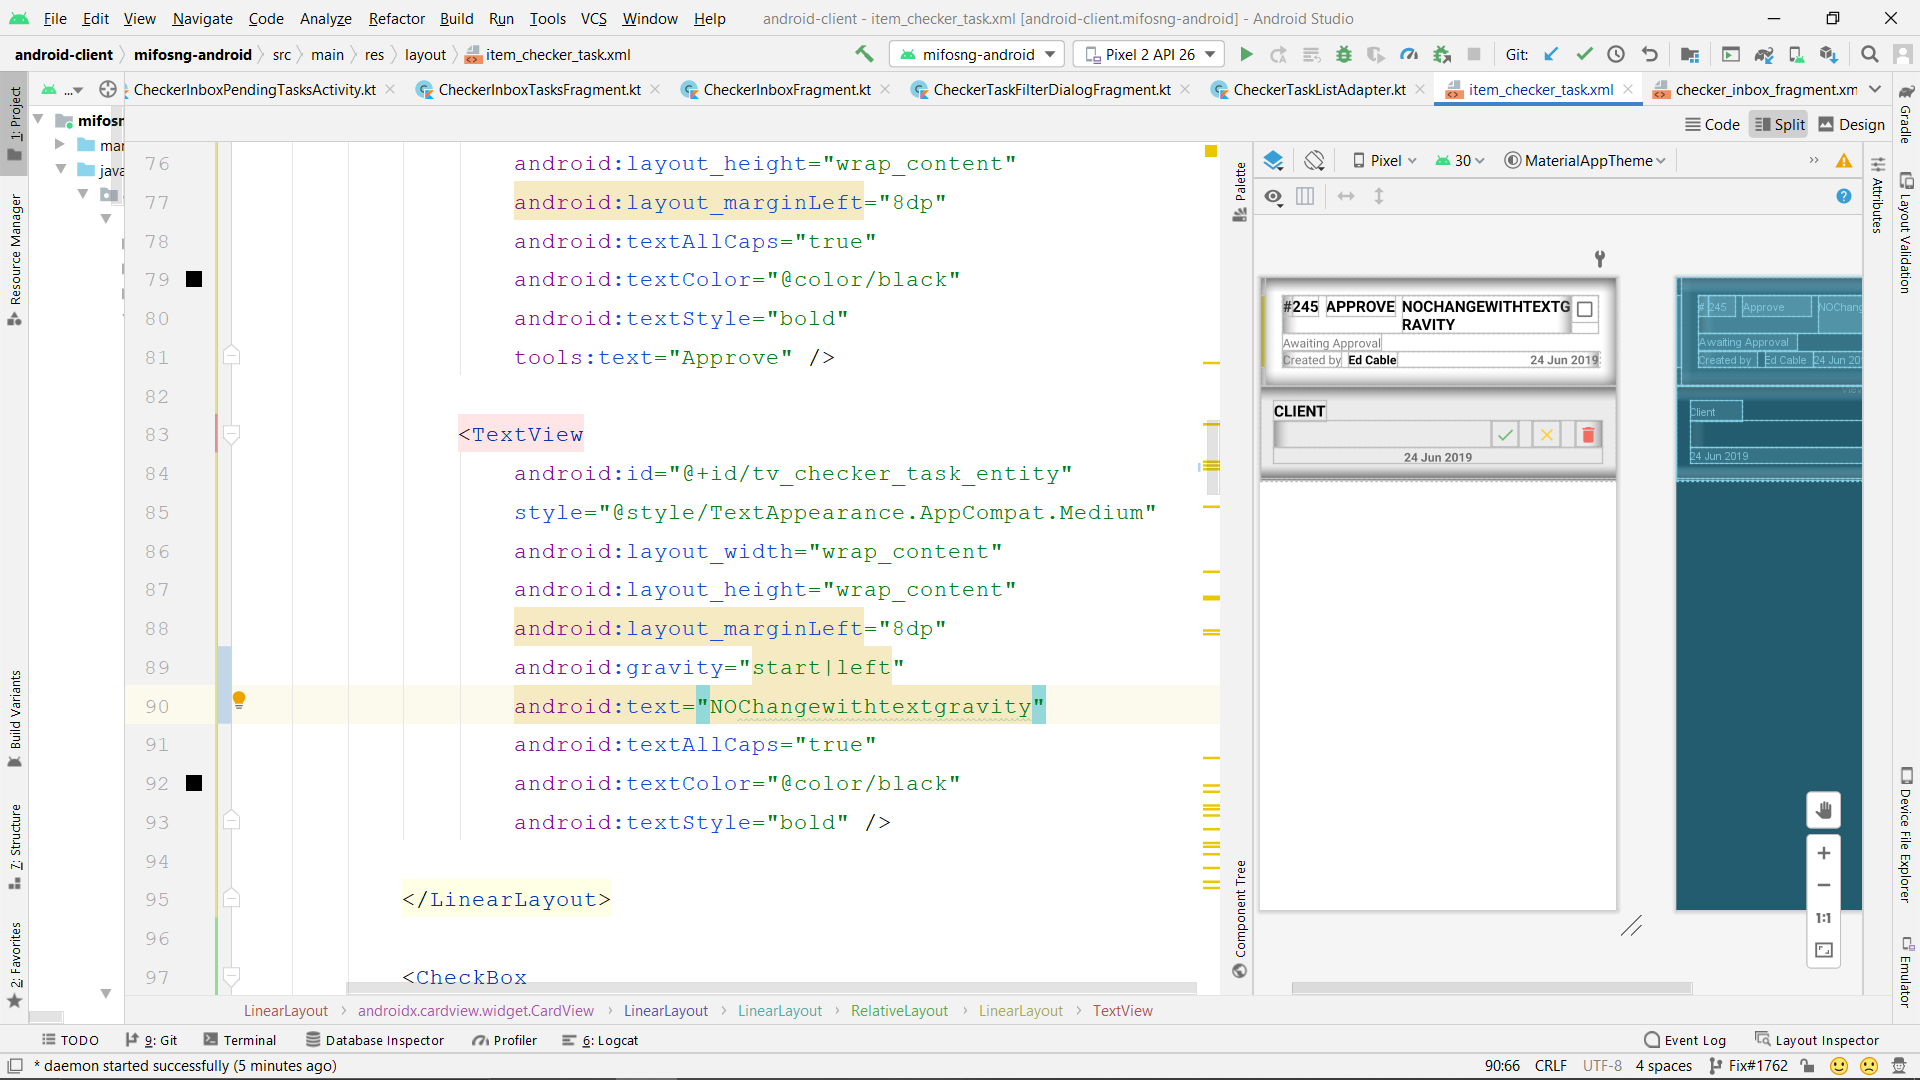Screen dimensions: 1920x1080
Task: Click the Debug app bug icon
Action: pyautogui.click(x=1344, y=55)
